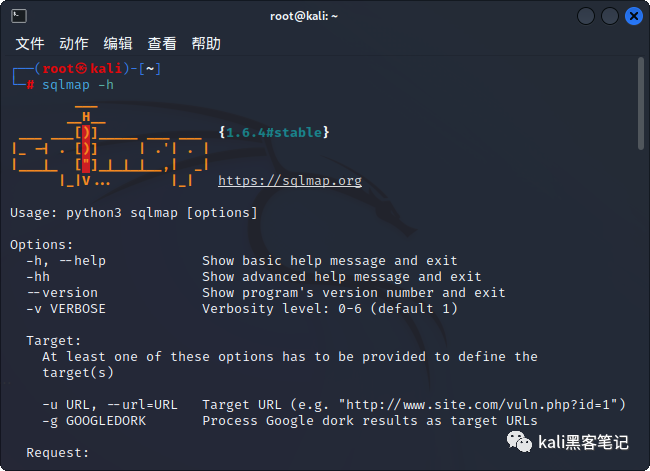
Task: Click the terminal icon in the title bar
Action: click(x=19, y=16)
